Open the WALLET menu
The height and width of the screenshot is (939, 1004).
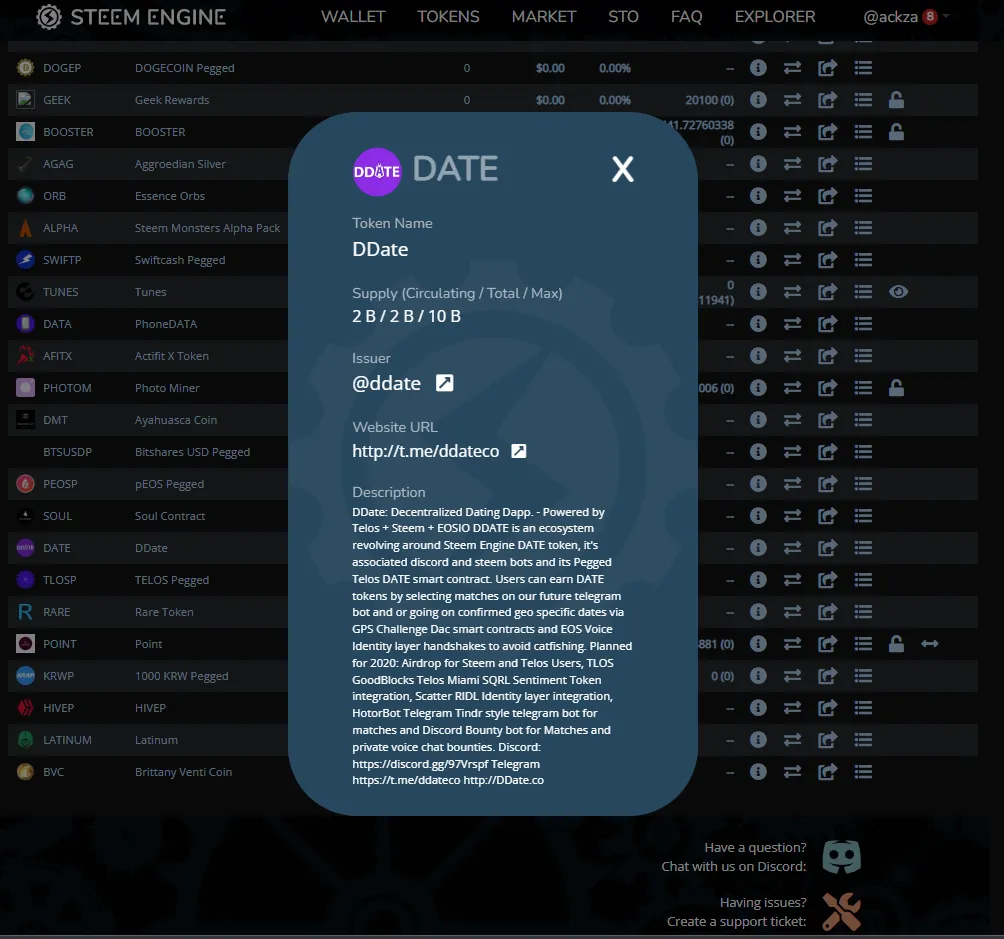[353, 17]
